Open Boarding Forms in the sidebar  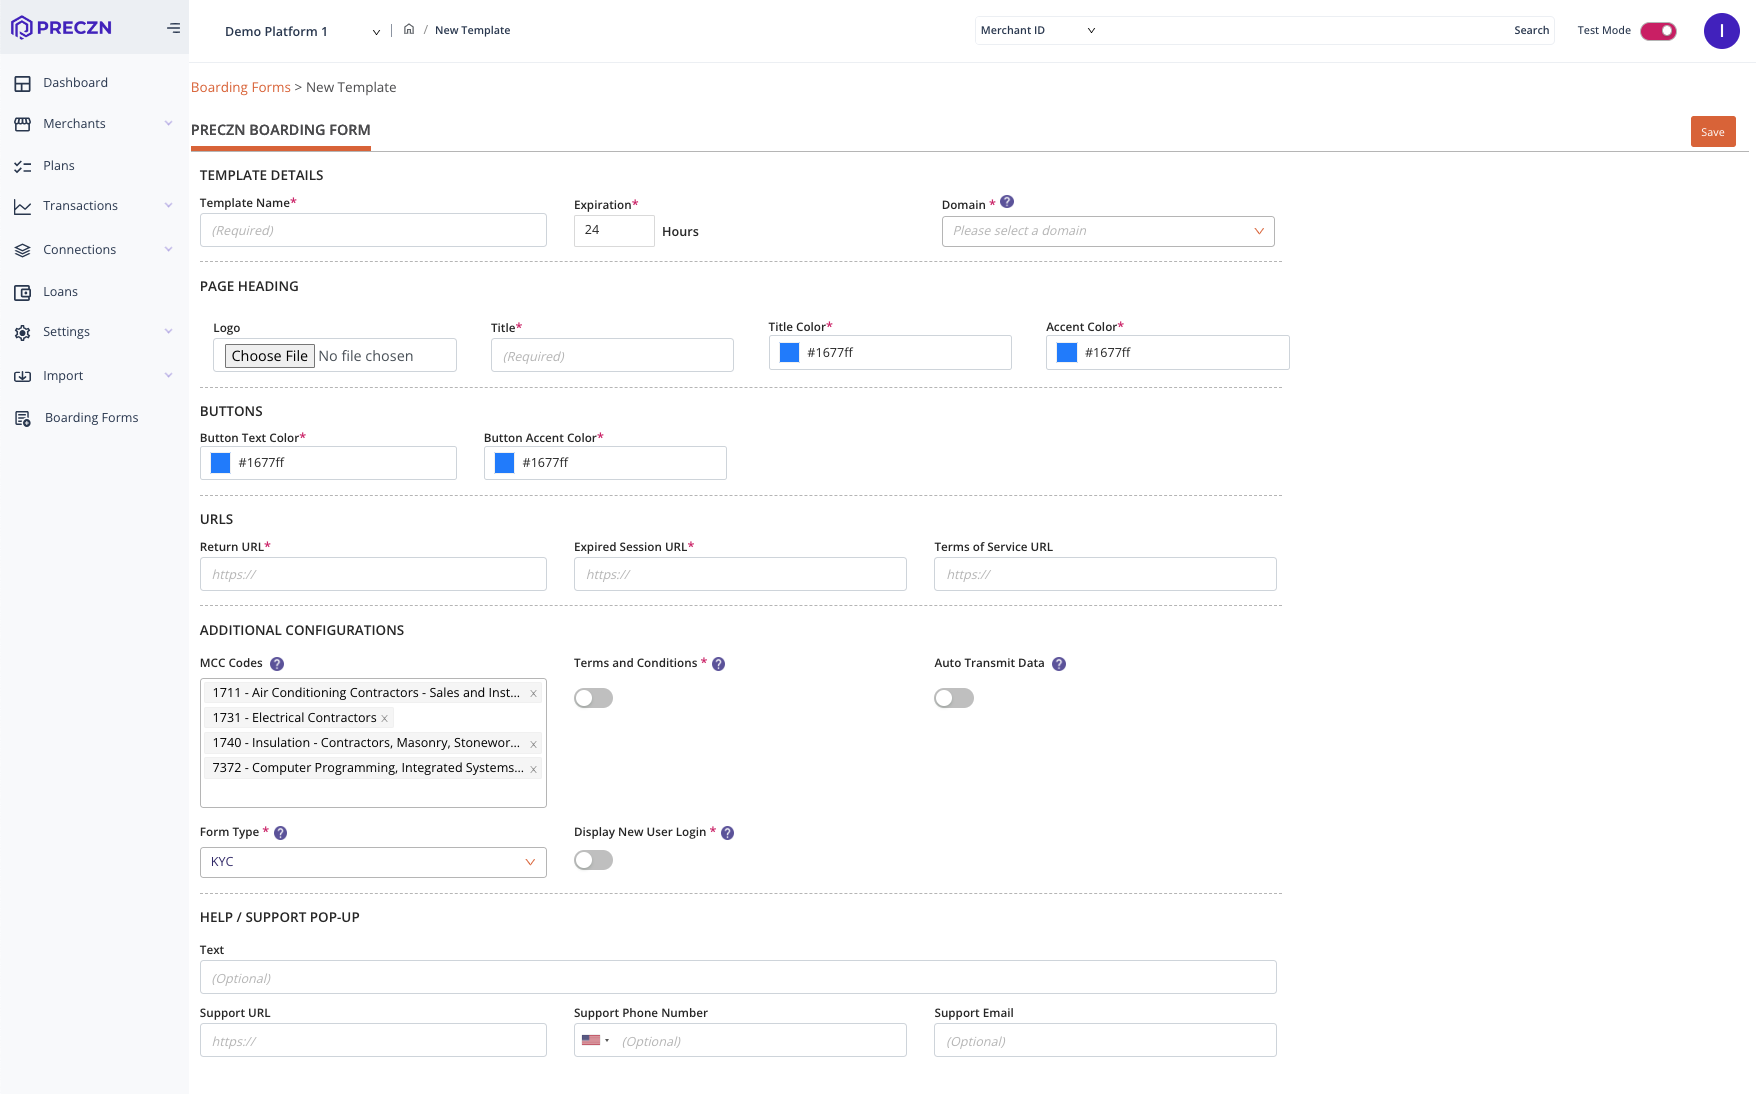[x=91, y=418]
